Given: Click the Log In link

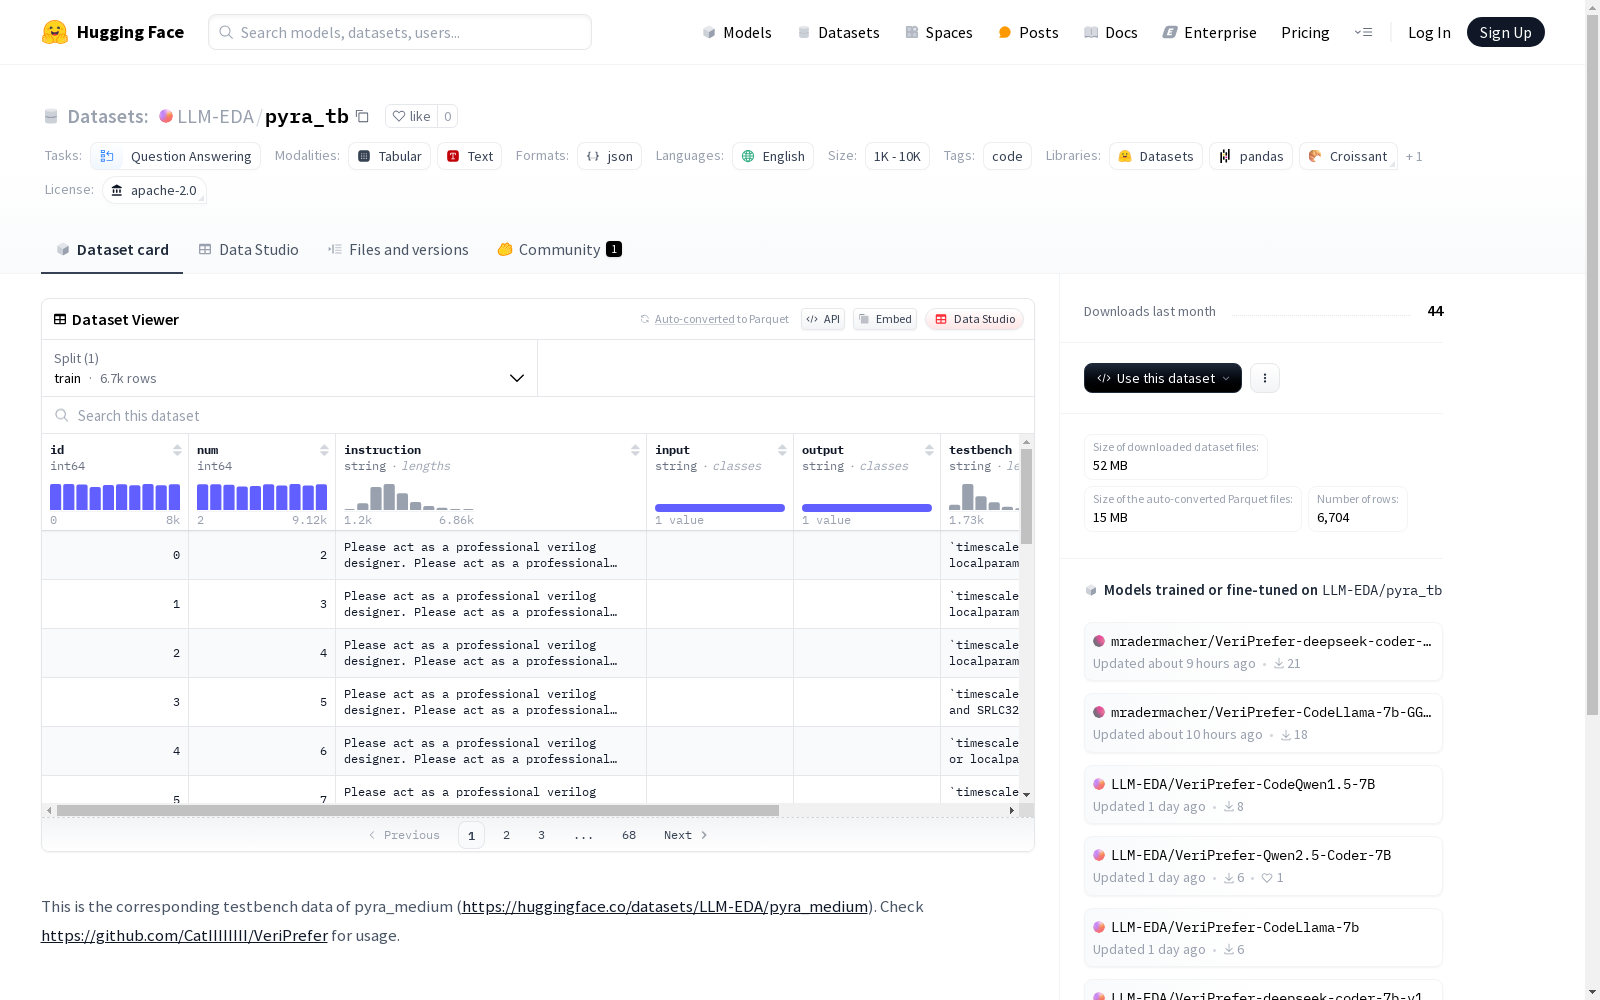Looking at the screenshot, I should 1429,32.
